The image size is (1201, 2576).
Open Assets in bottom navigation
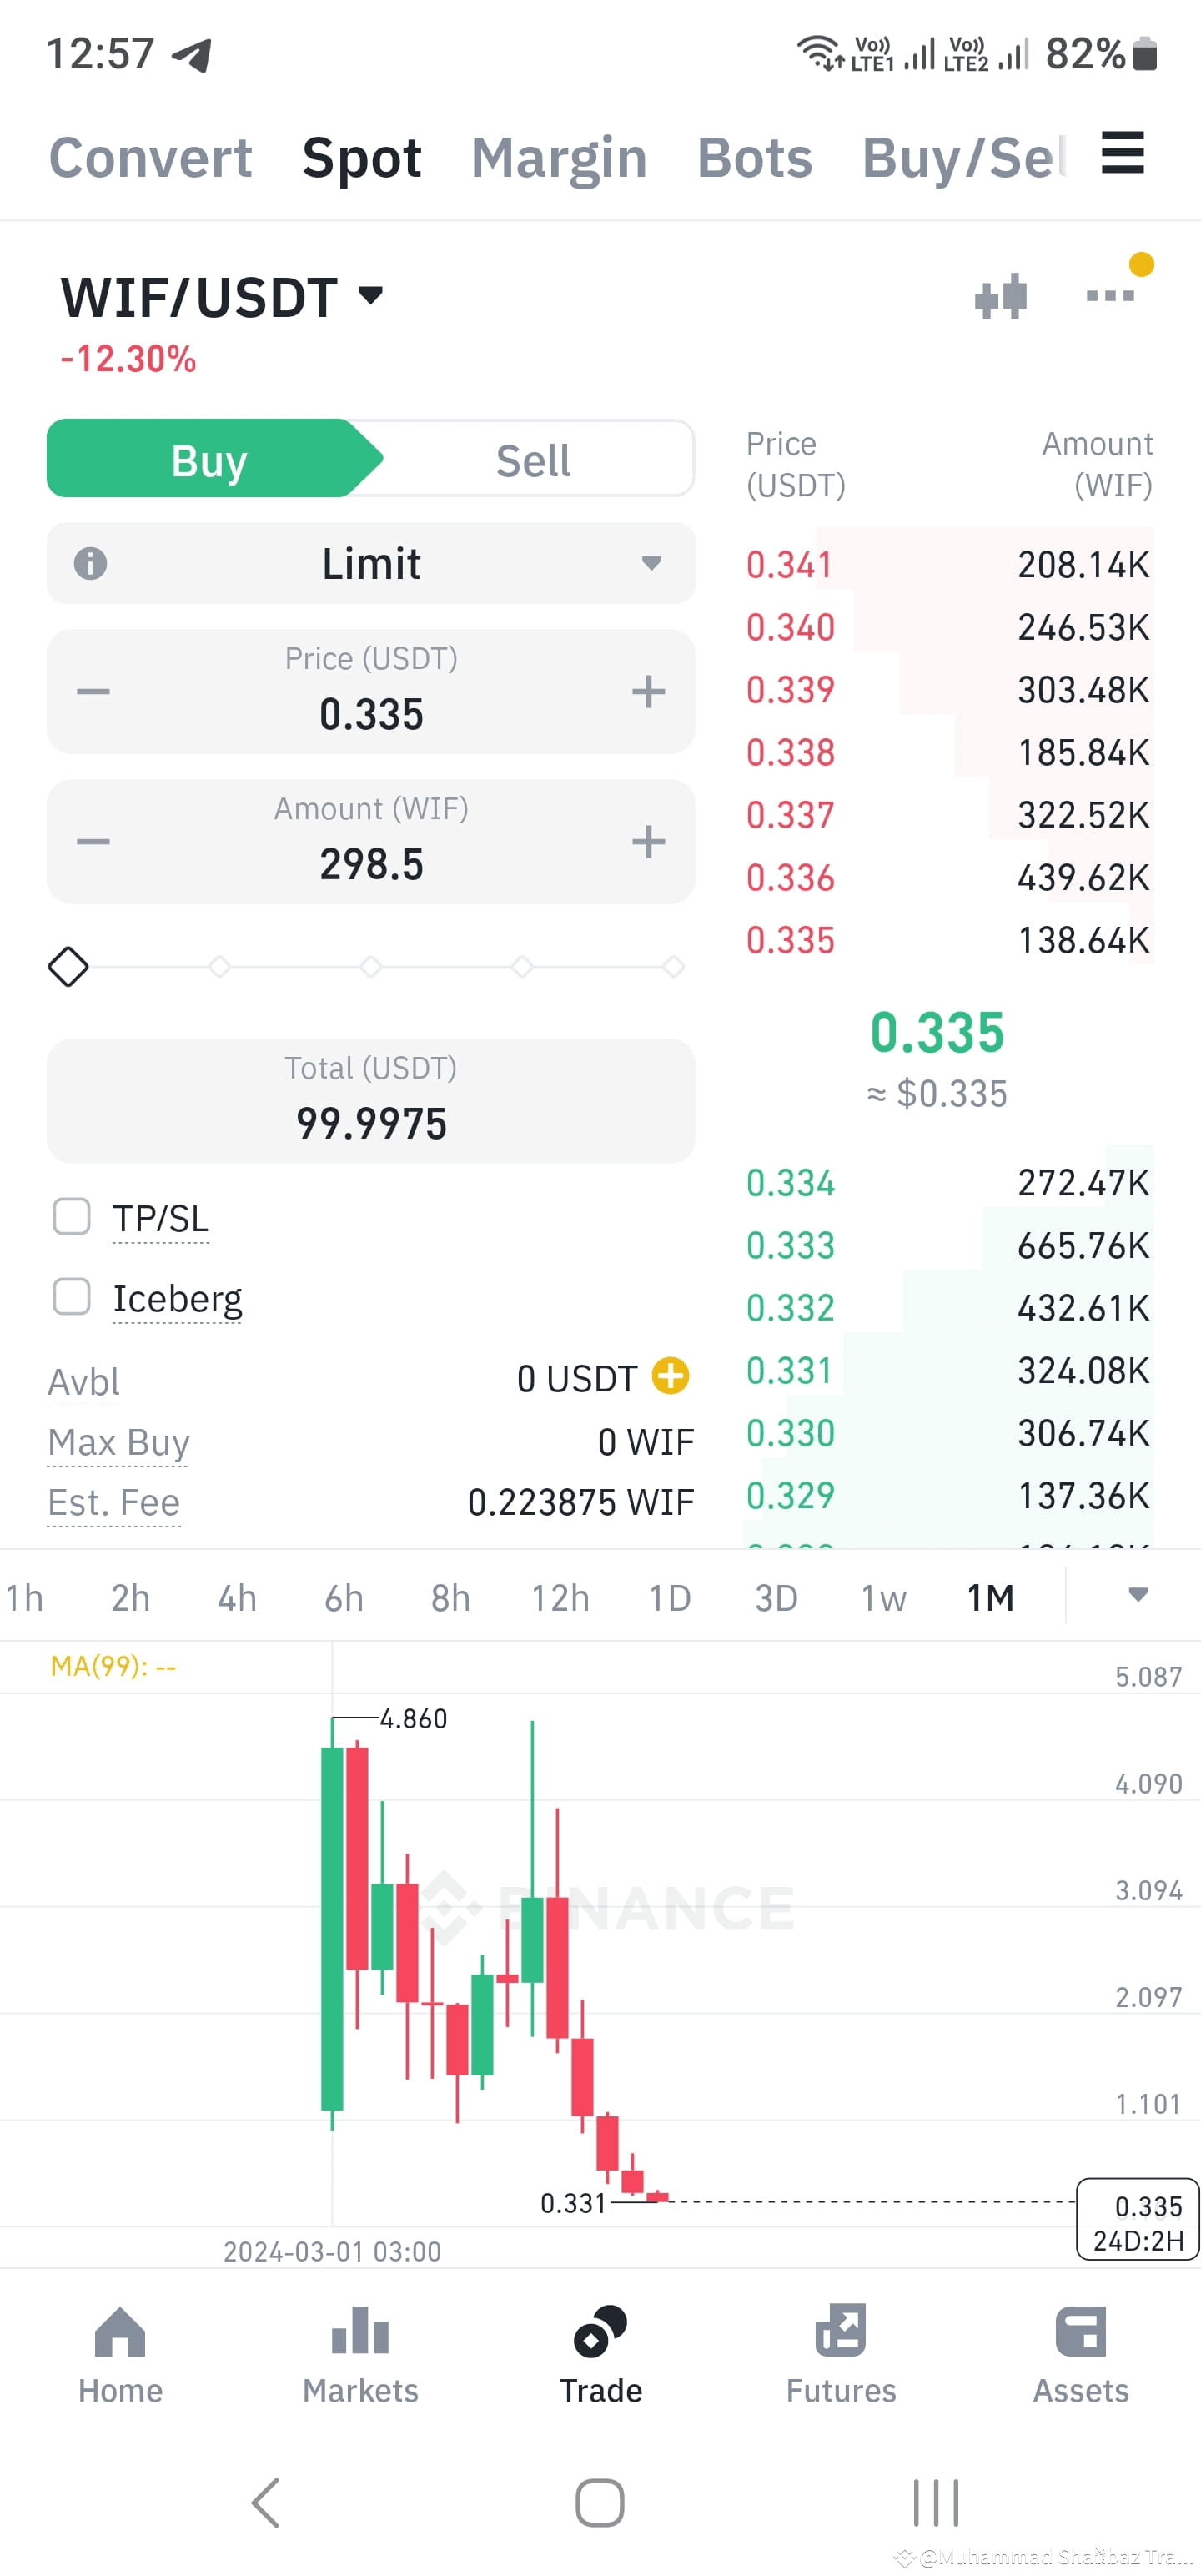coord(1081,2354)
